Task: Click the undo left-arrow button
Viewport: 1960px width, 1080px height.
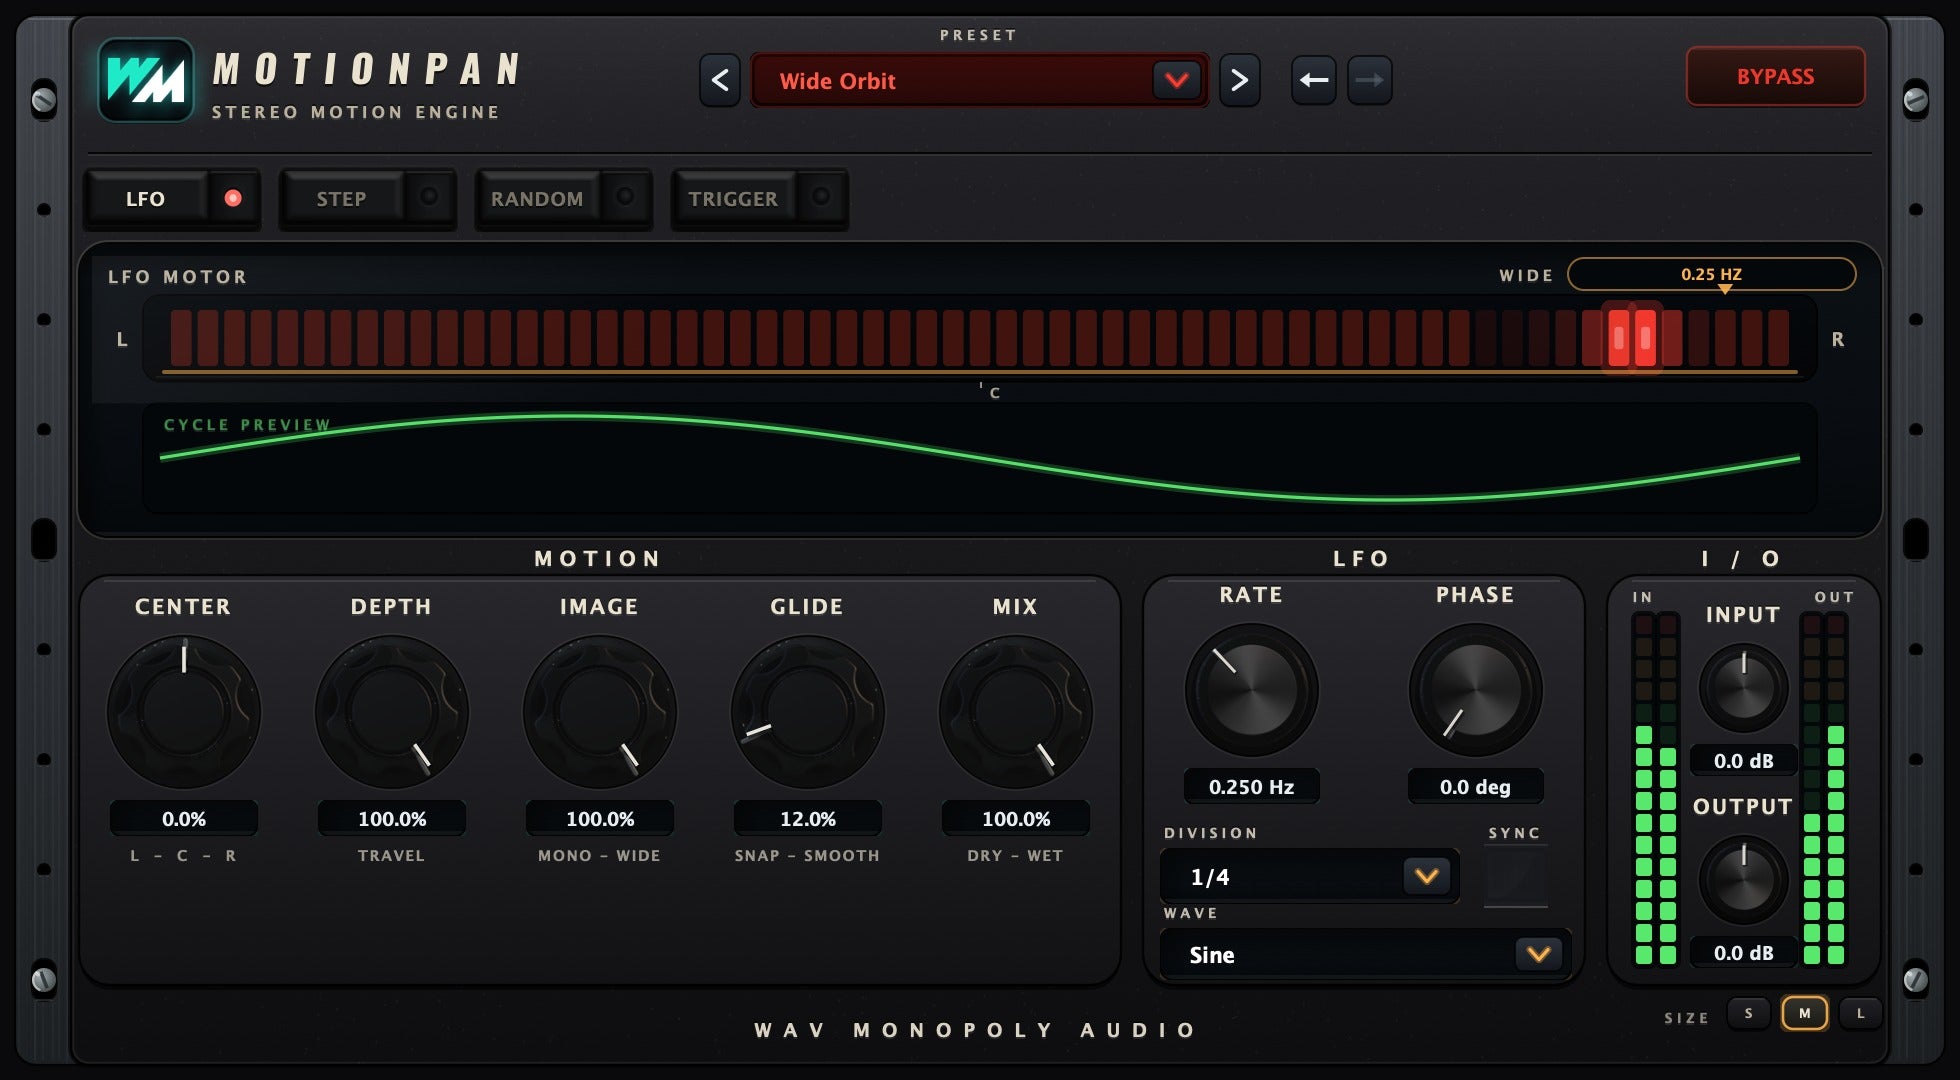Action: point(1314,80)
